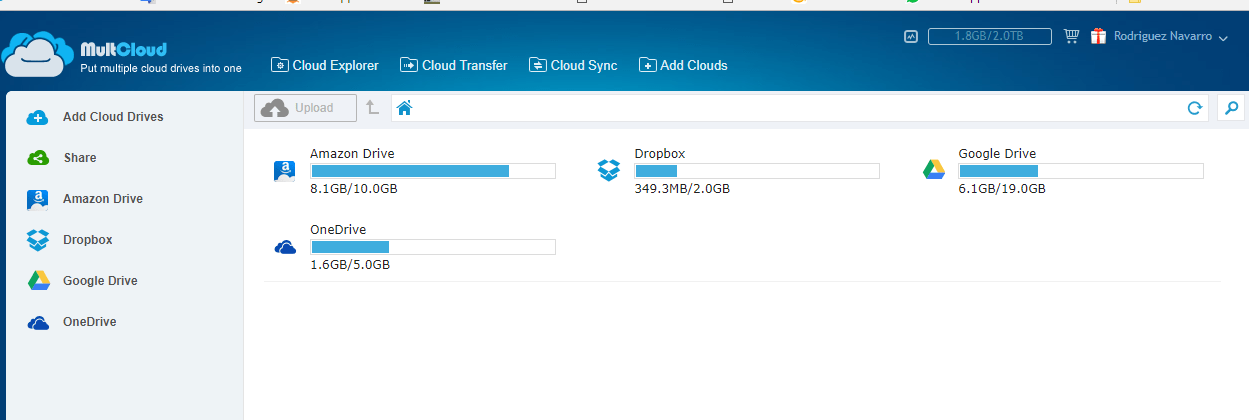
Task: Click the 349.3MB/2.0GB usage text
Action: coord(682,188)
